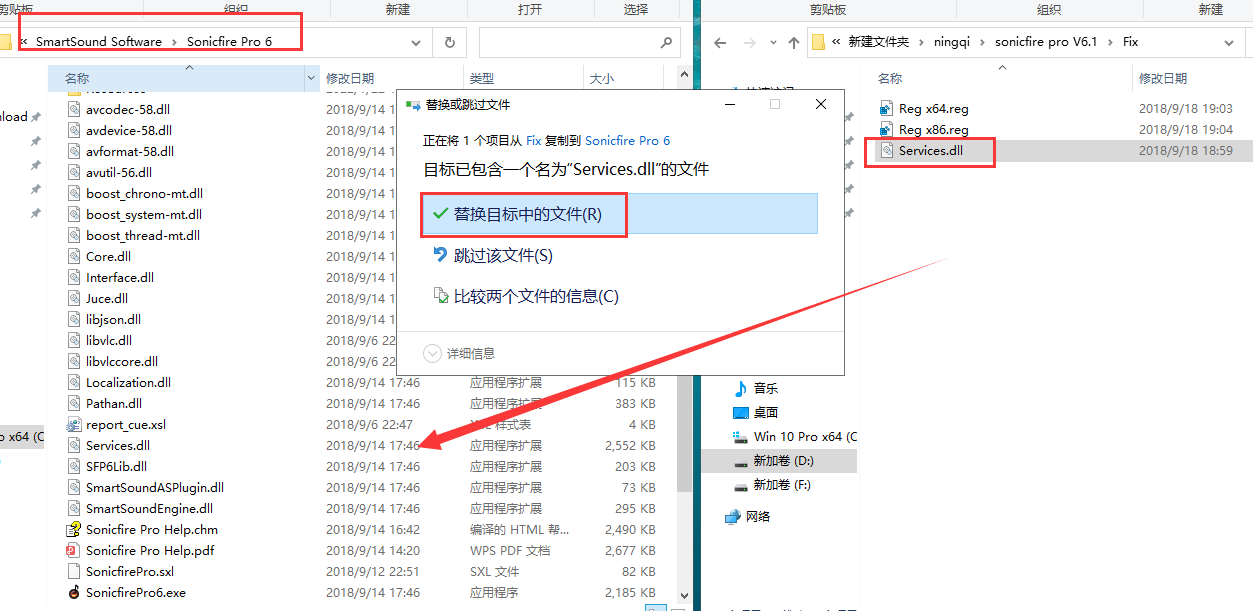Click the search magnifier icon in the left window

666,42
